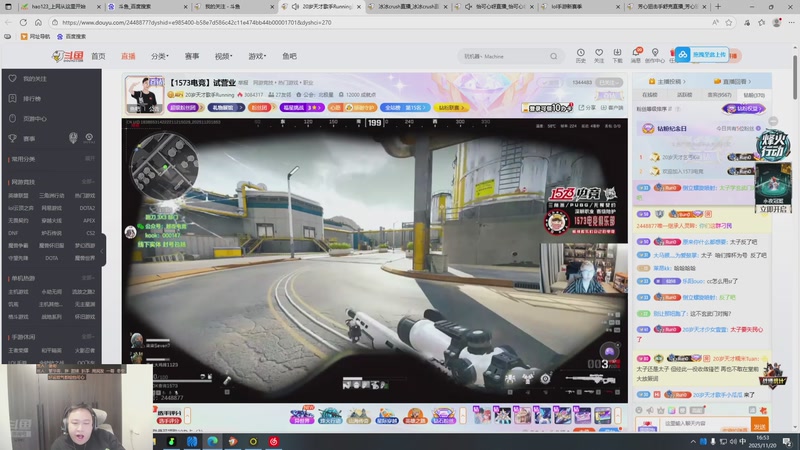Viewport: 800px width, 450px height.
Task: Expand the 游戏 games dropdown
Action: click(x=257, y=56)
